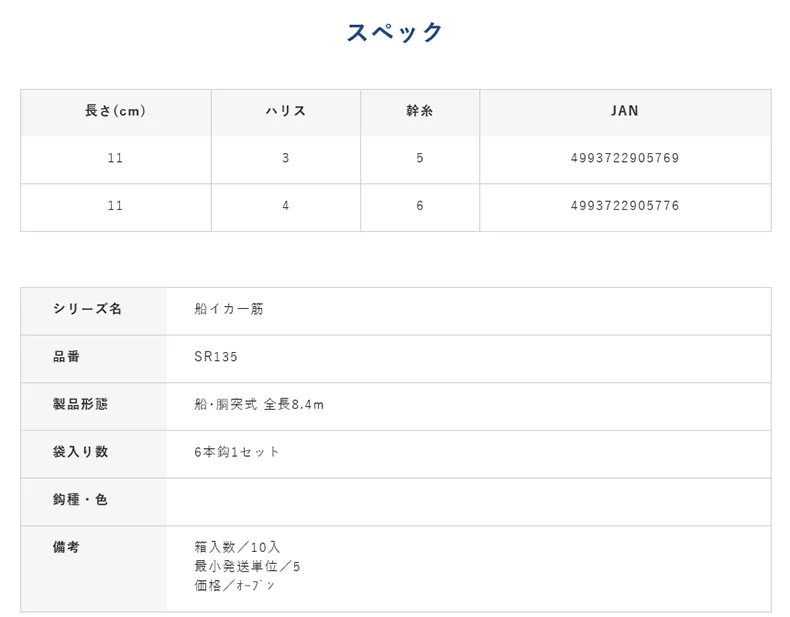Click ハリス value 3 in first row

coord(285,159)
